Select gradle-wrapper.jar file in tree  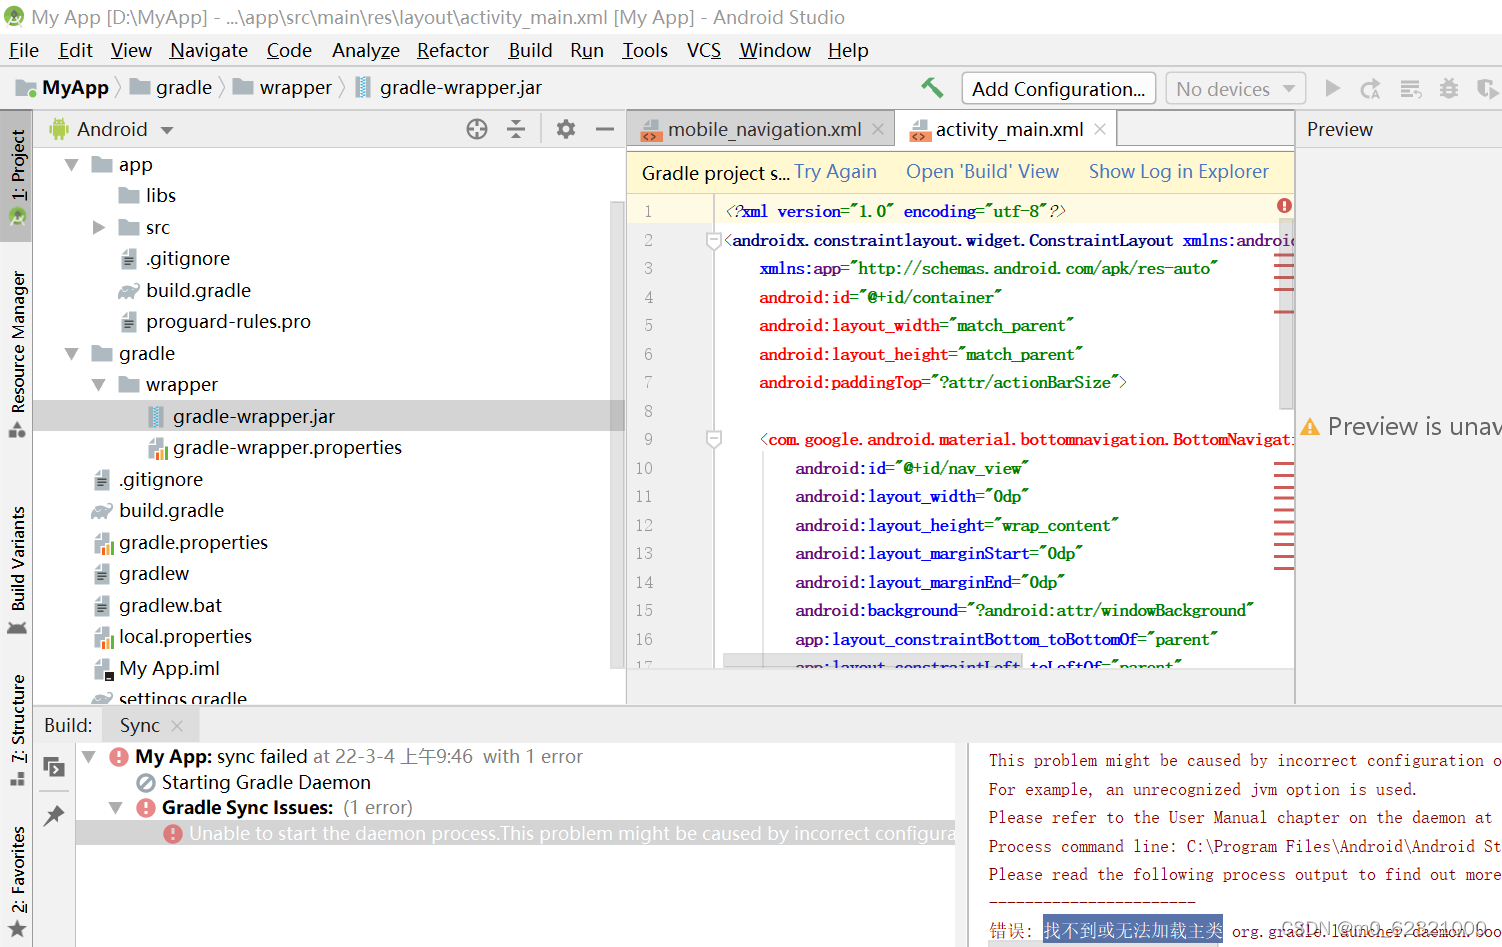click(254, 416)
